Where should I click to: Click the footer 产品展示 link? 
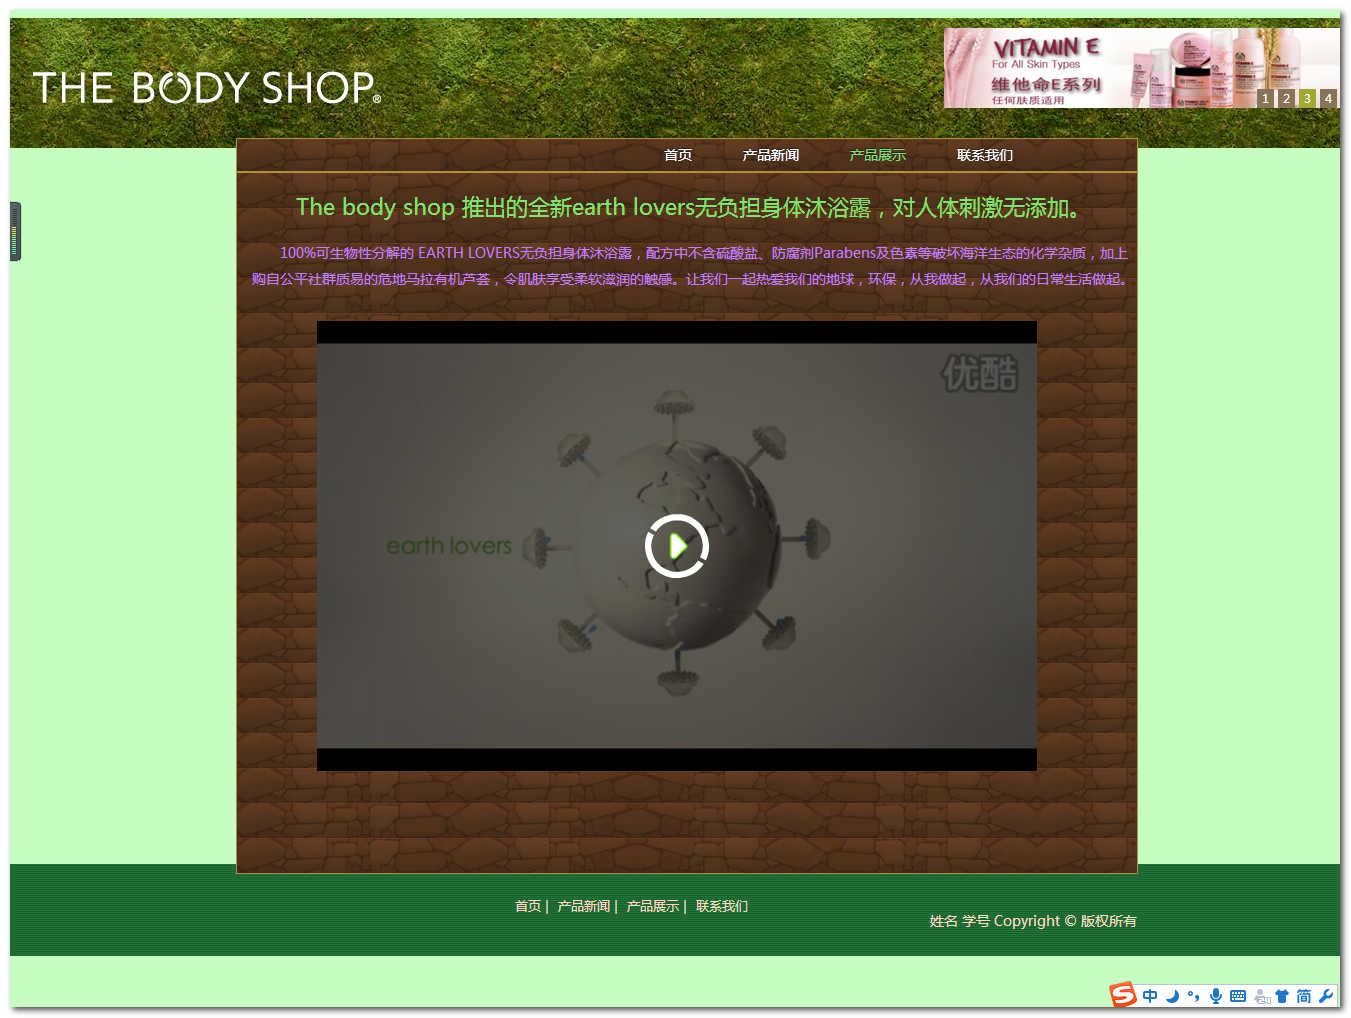click(652, 906)
